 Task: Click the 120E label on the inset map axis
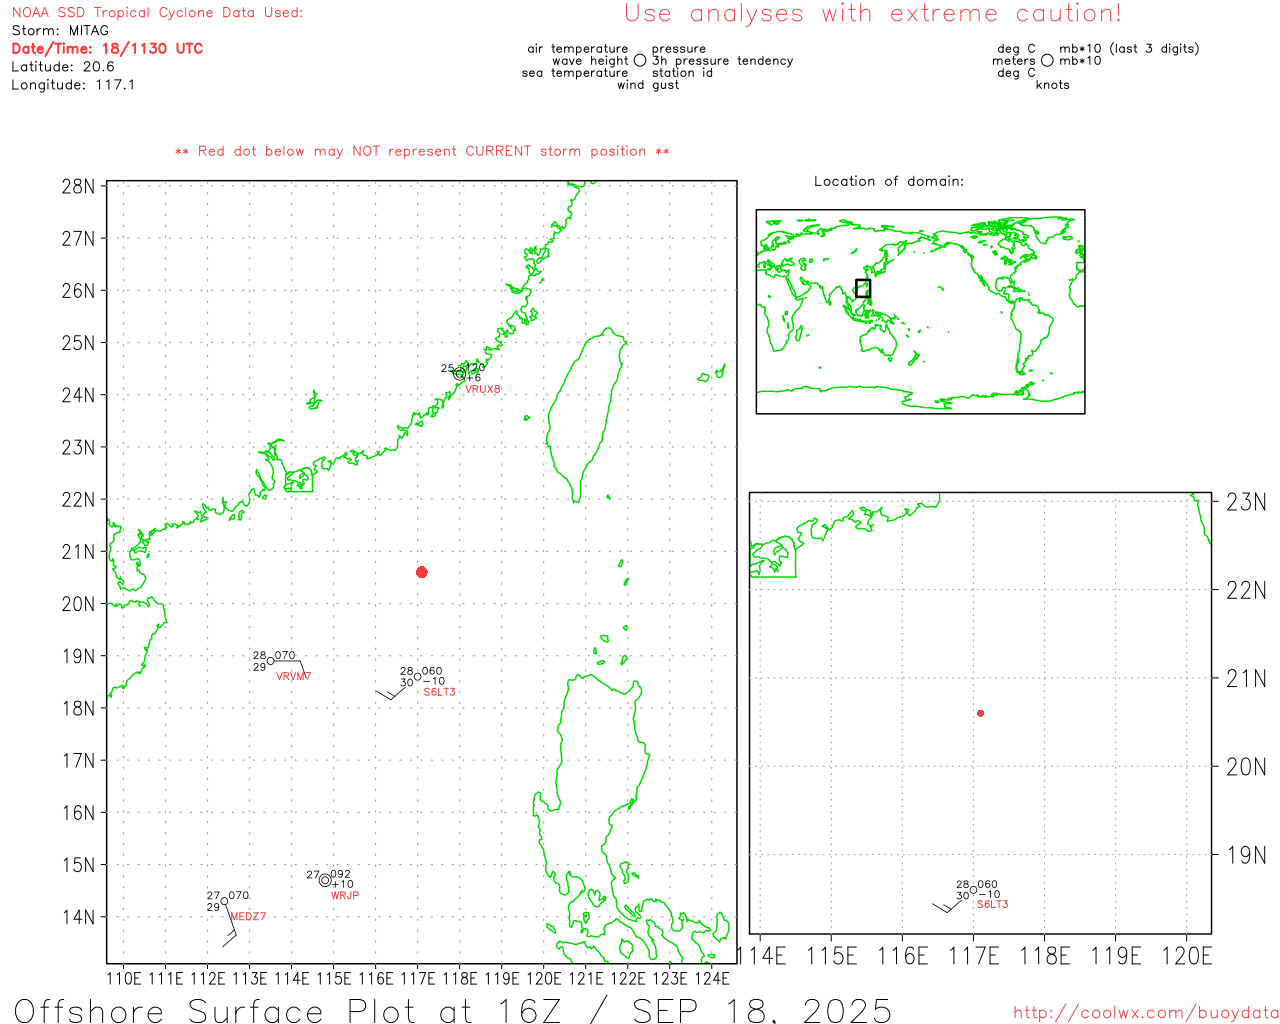coord(1187,956)
